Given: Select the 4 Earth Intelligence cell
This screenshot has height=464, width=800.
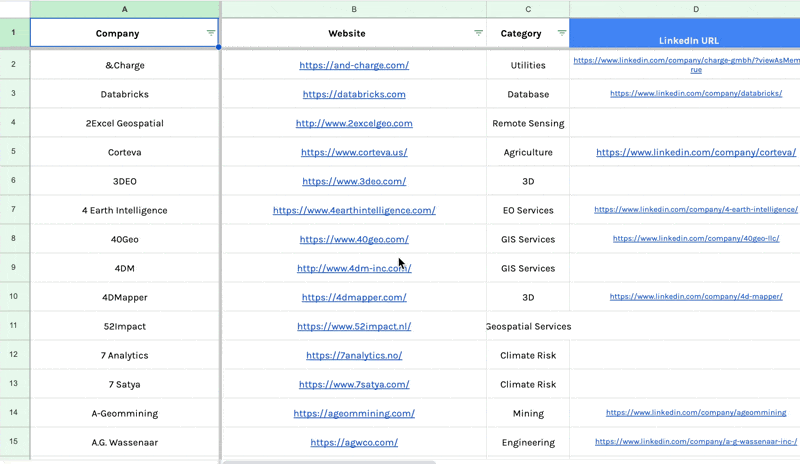Looking at the screenshot, I should click(x=124, y=210).
